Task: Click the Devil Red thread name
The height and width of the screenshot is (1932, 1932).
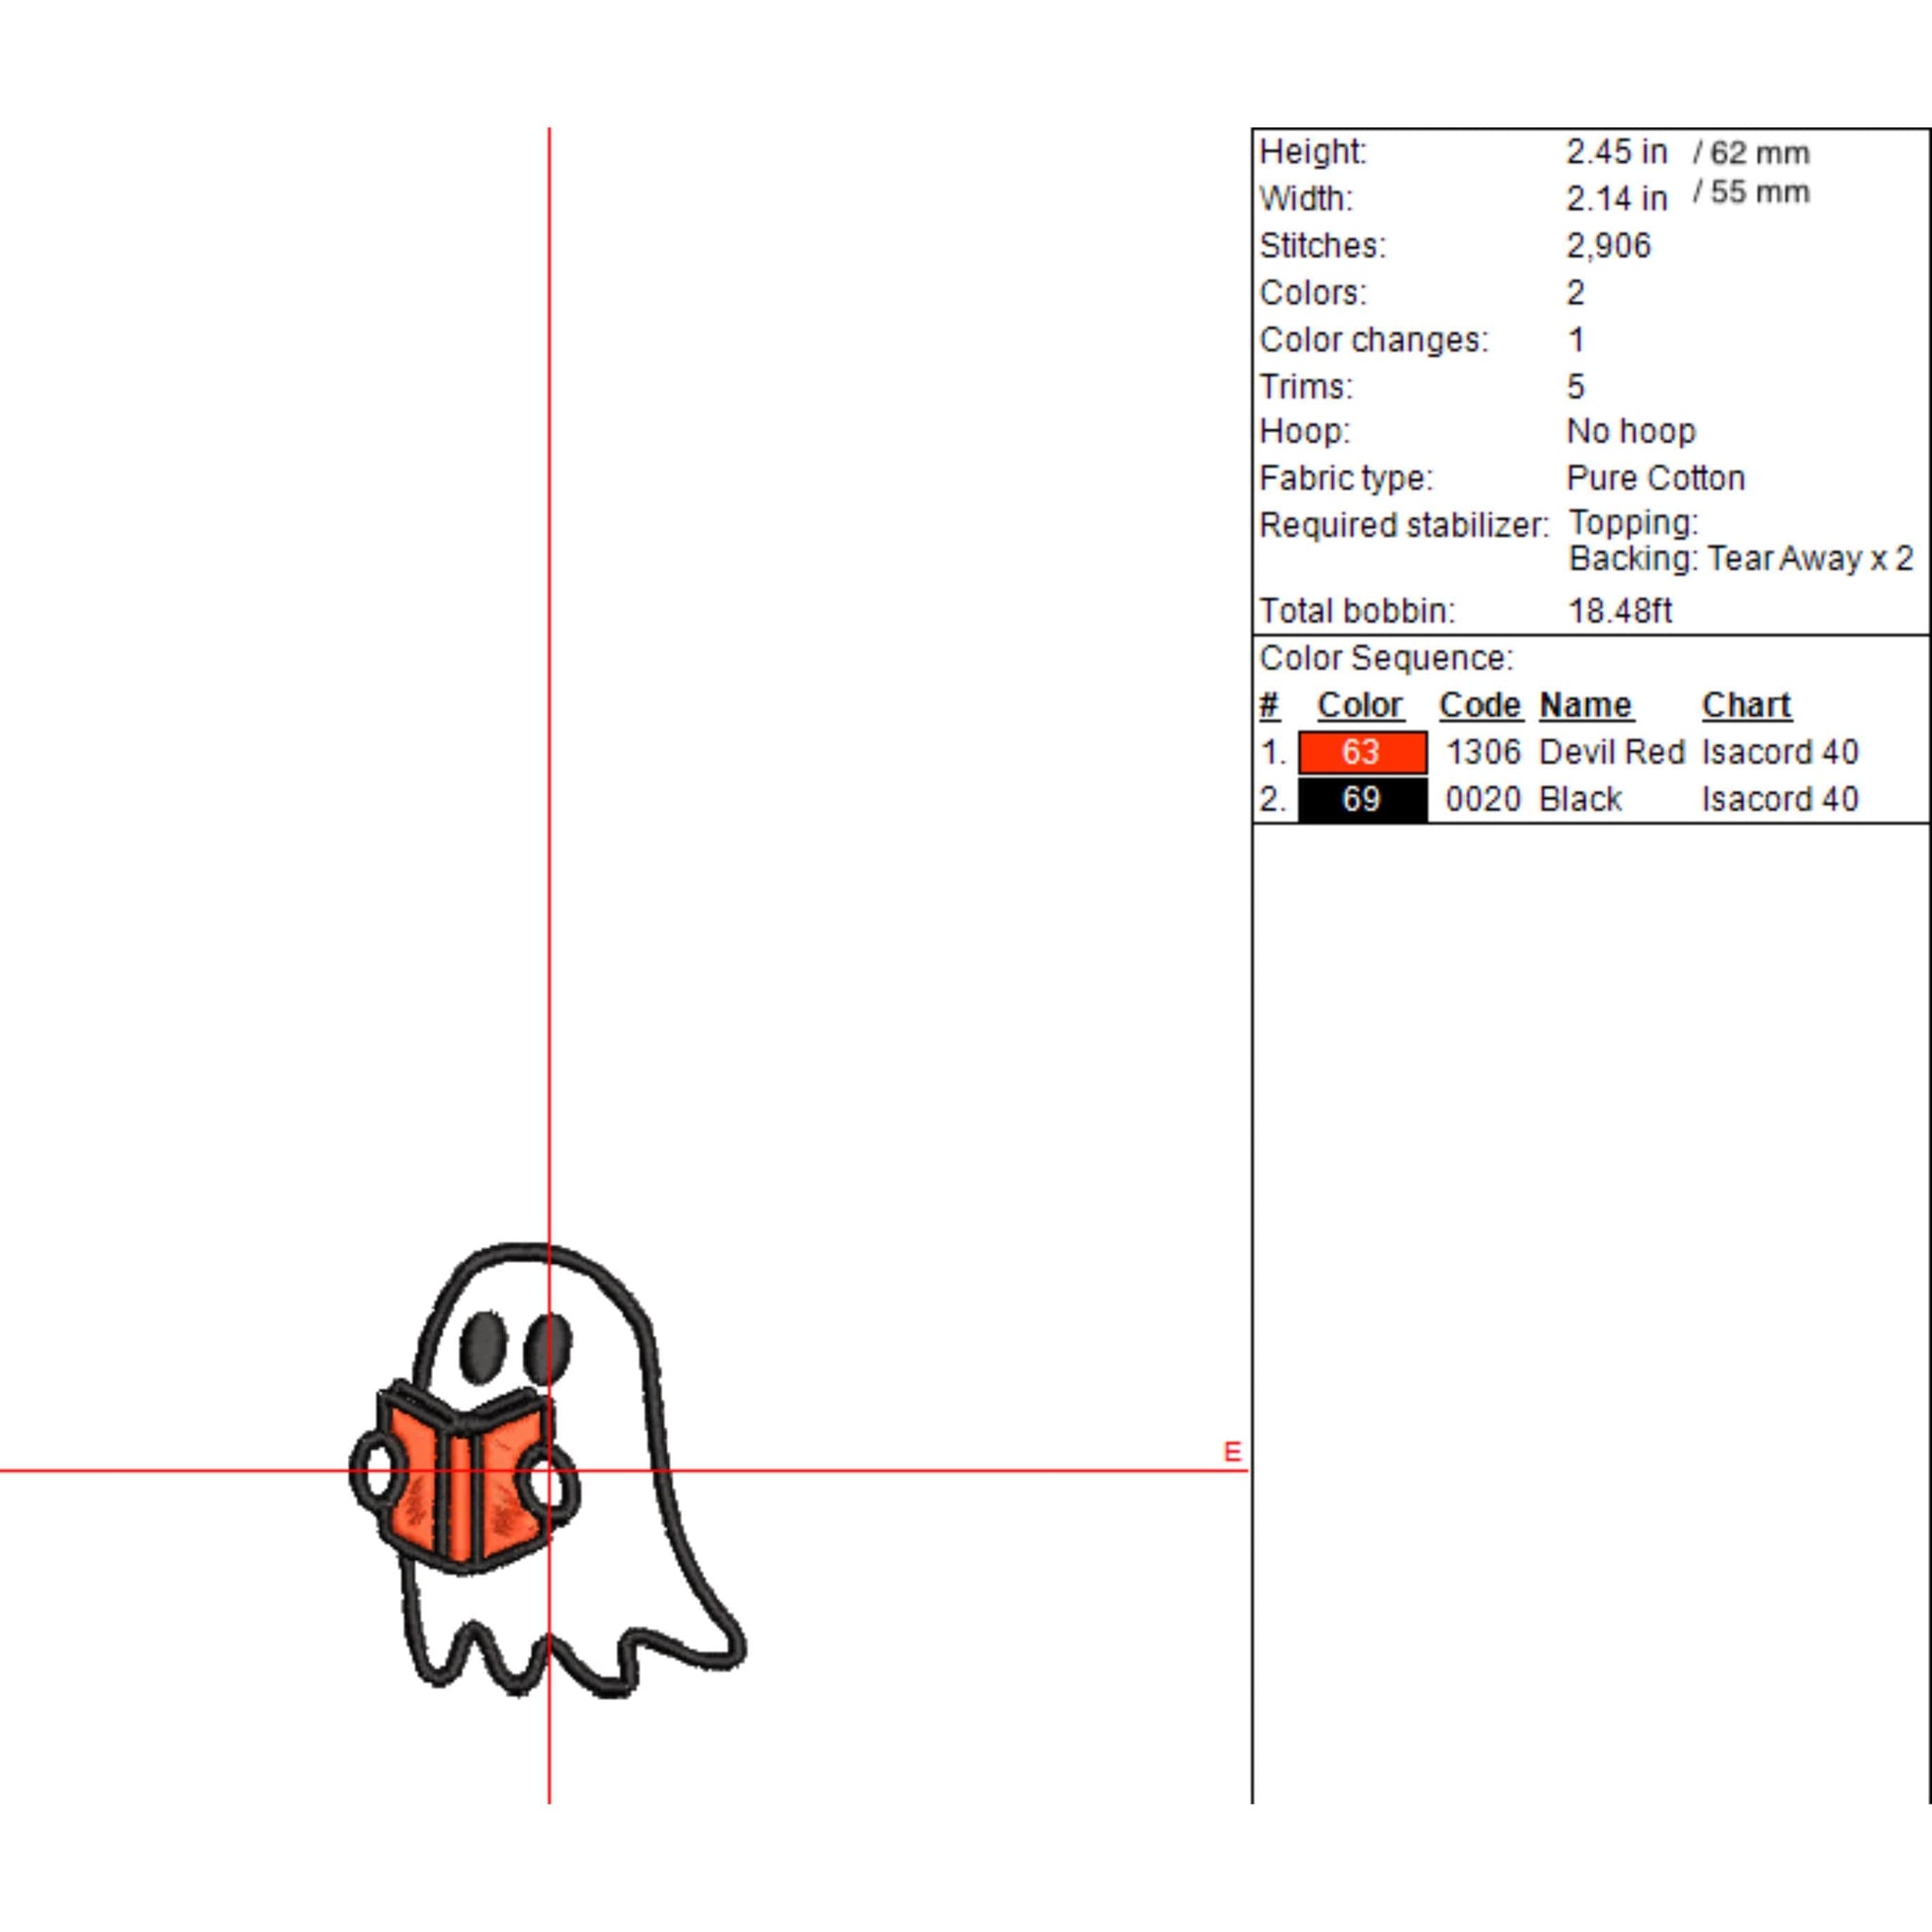Action: coord(1611,752)
